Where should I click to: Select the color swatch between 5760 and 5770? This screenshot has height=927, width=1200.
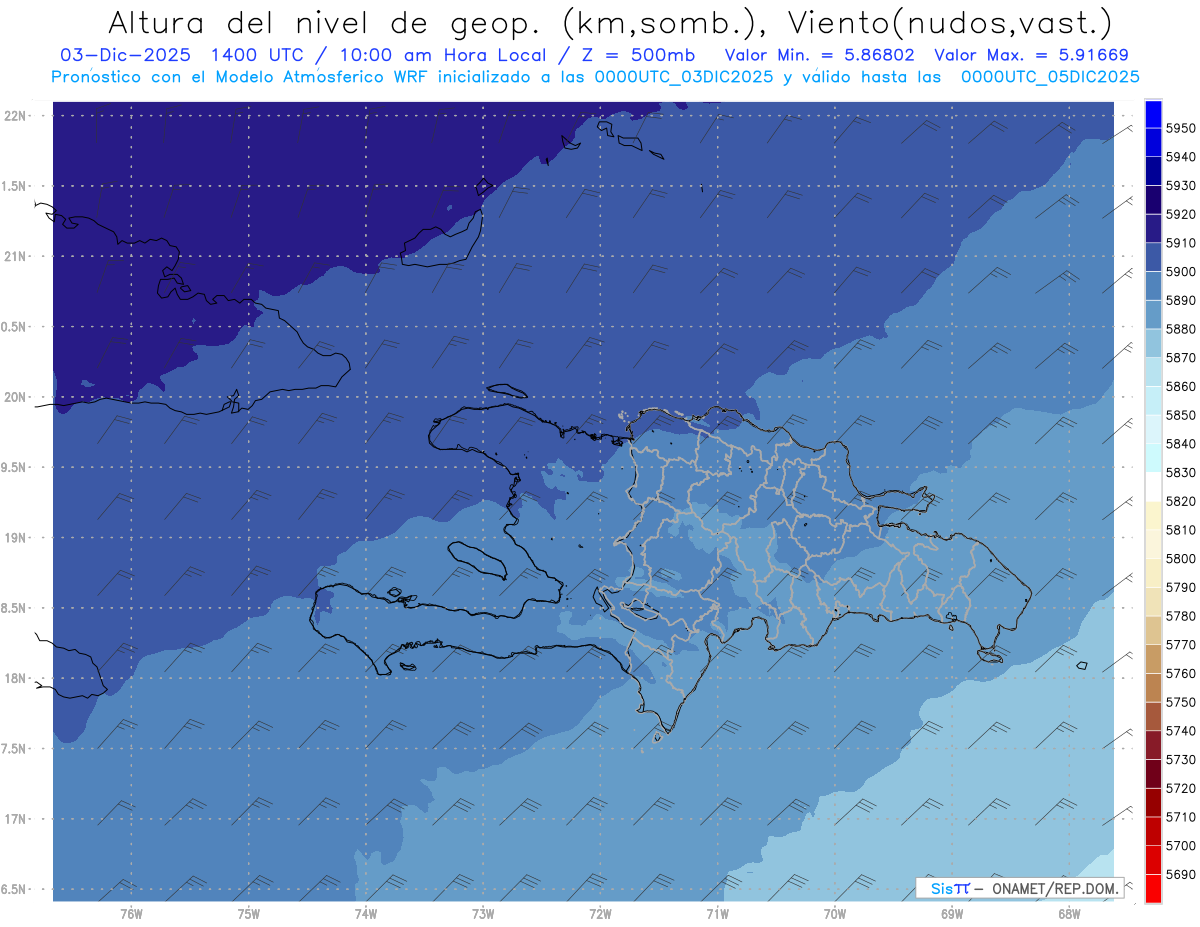point(1153,659)
